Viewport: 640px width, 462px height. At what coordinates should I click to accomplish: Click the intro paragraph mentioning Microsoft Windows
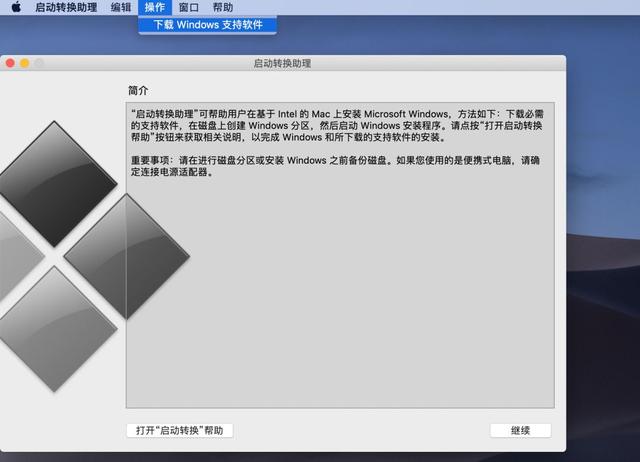tap(337, 125)
